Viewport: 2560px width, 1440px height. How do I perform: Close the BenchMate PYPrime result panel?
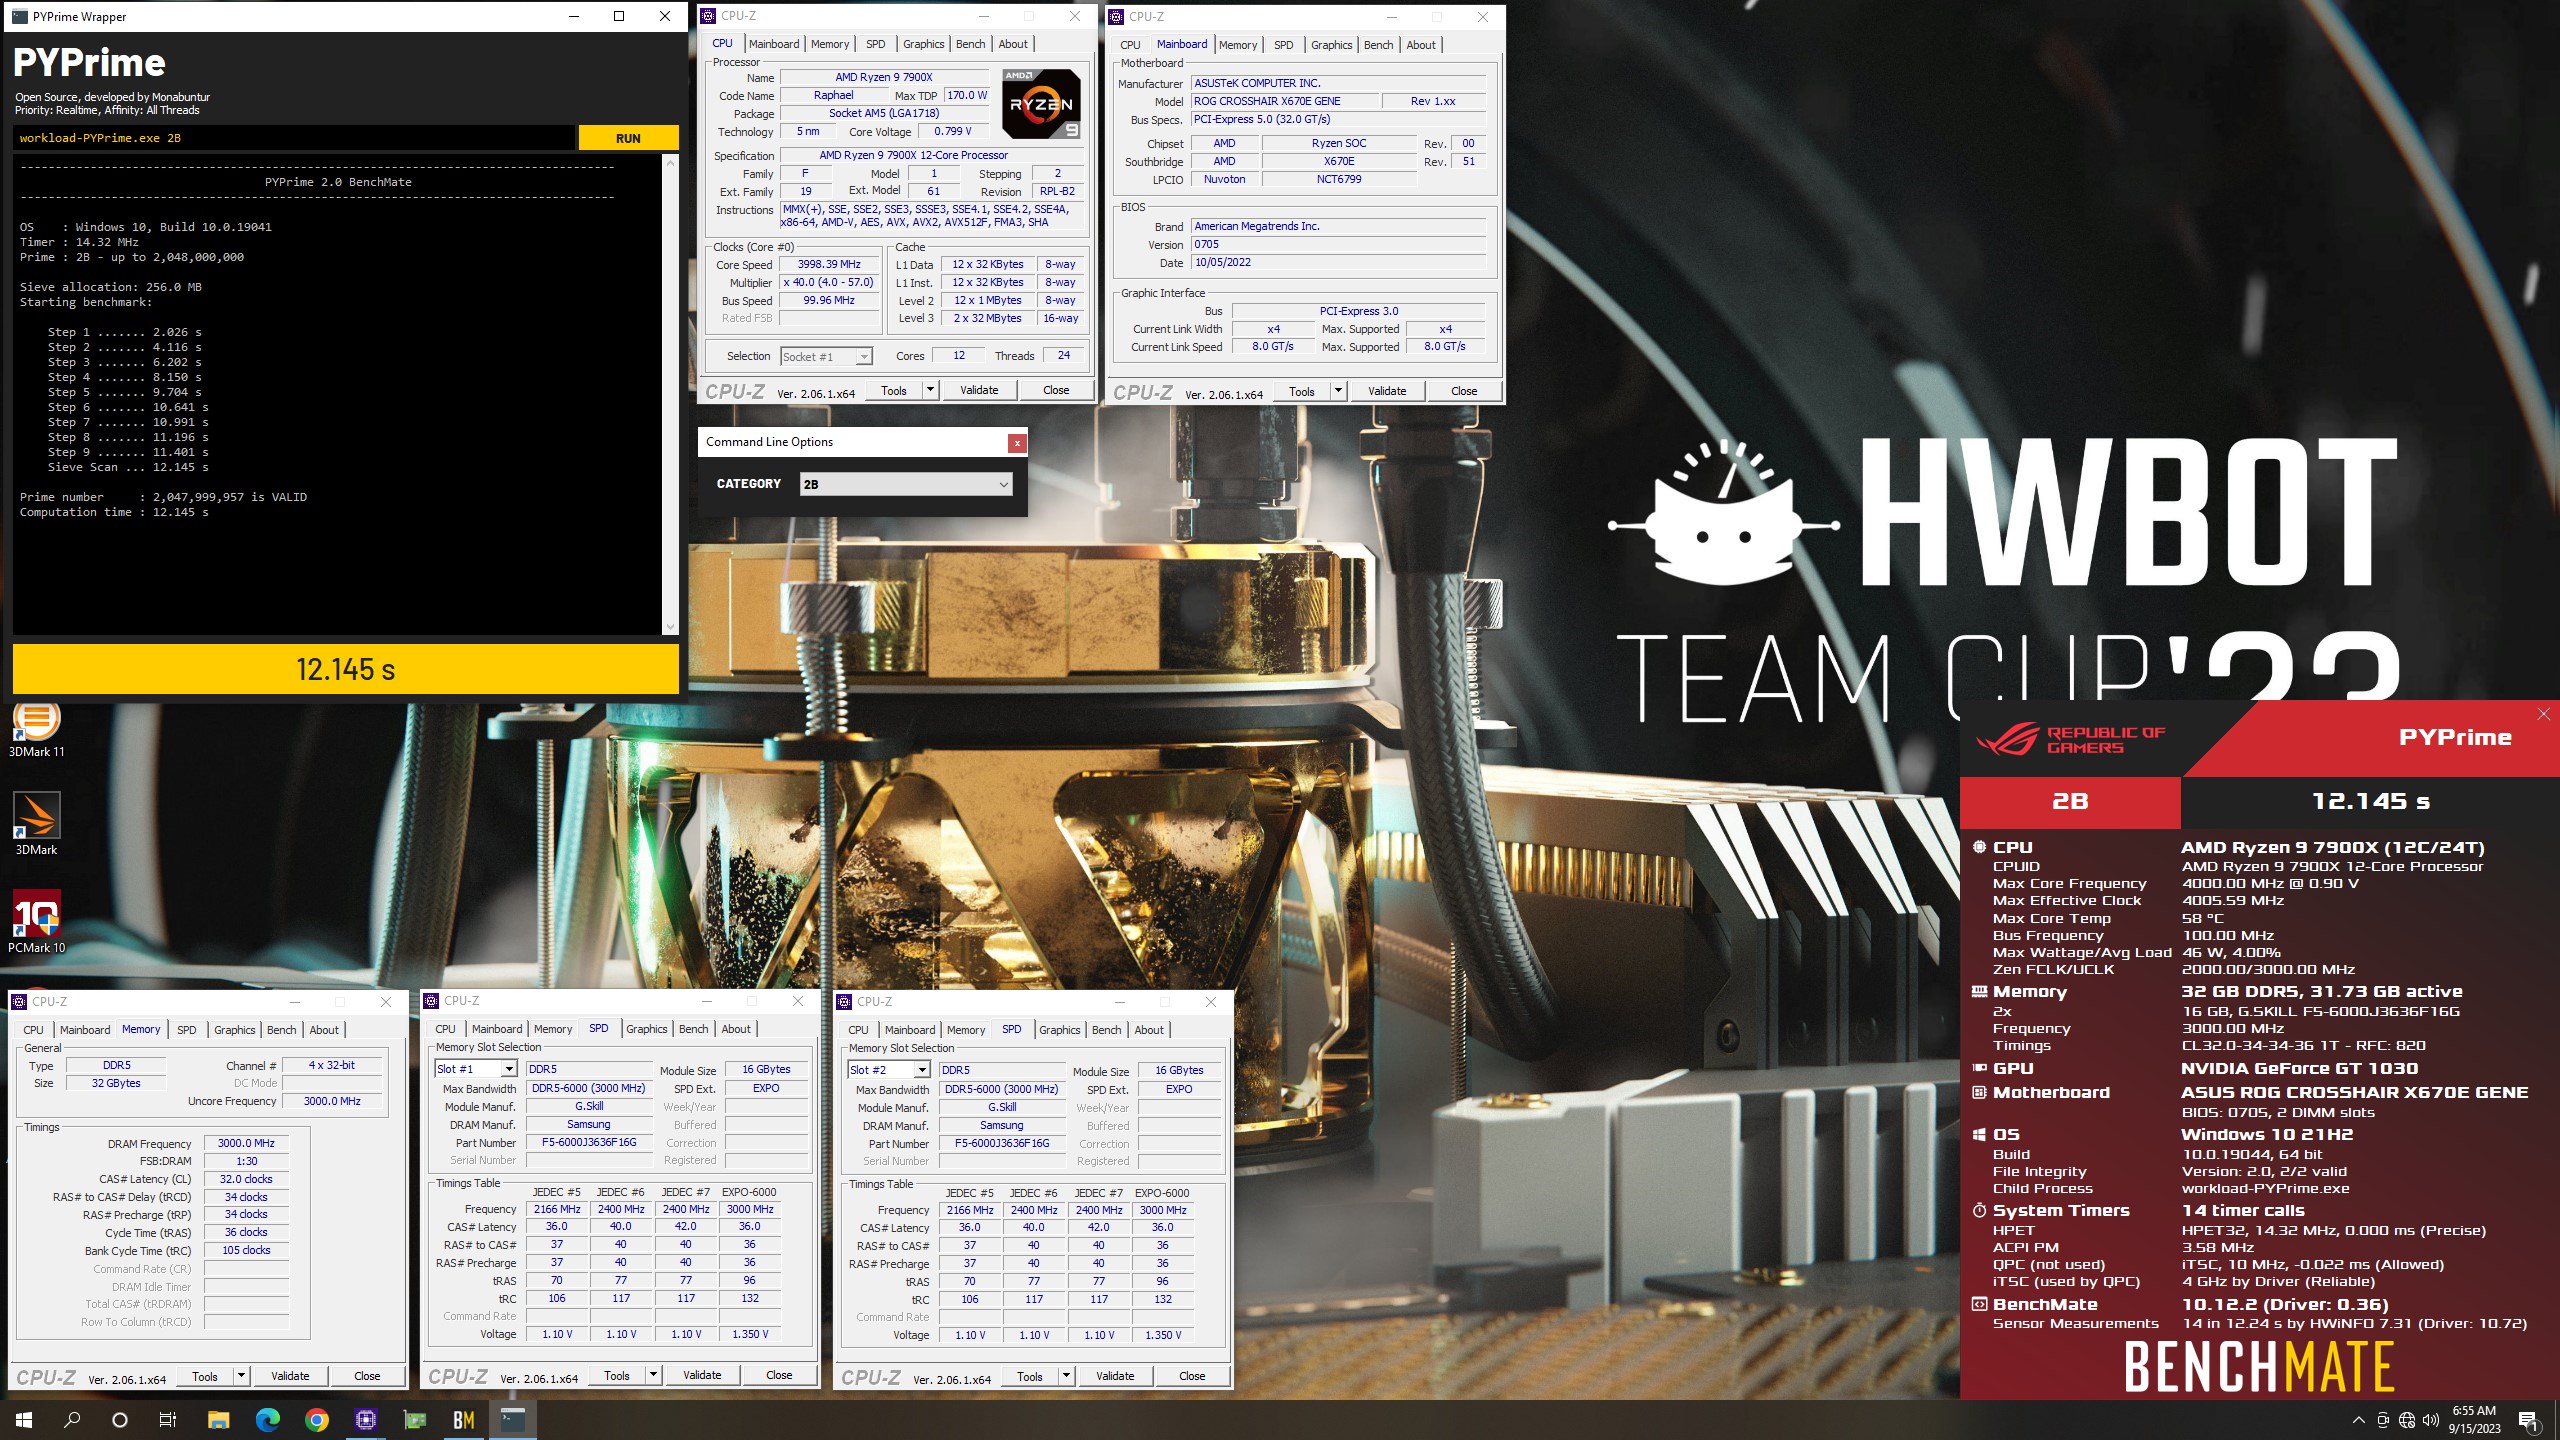tap(2543, 714)
